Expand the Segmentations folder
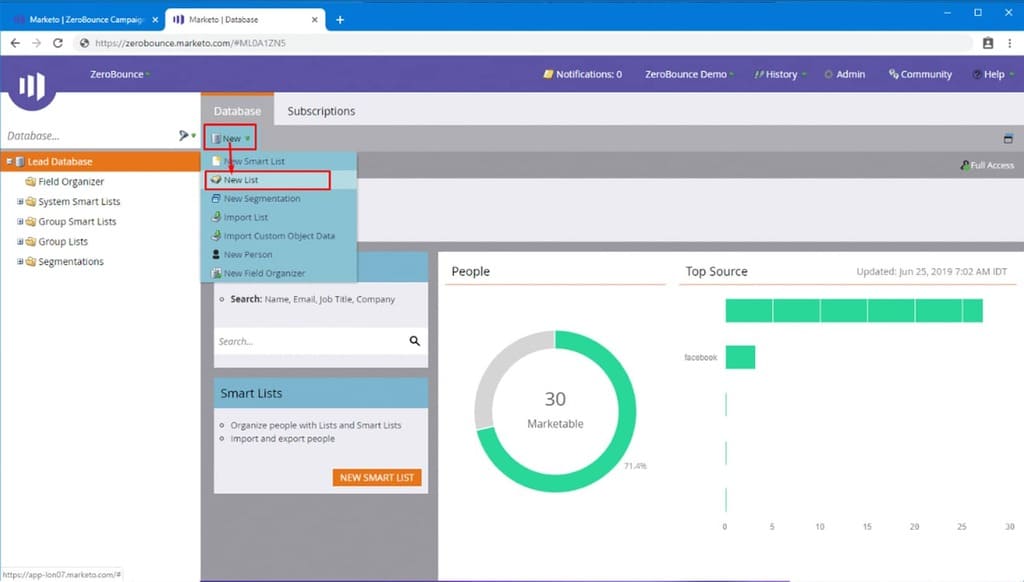Screen dimensions: 1024x582 tap(20, 261)
